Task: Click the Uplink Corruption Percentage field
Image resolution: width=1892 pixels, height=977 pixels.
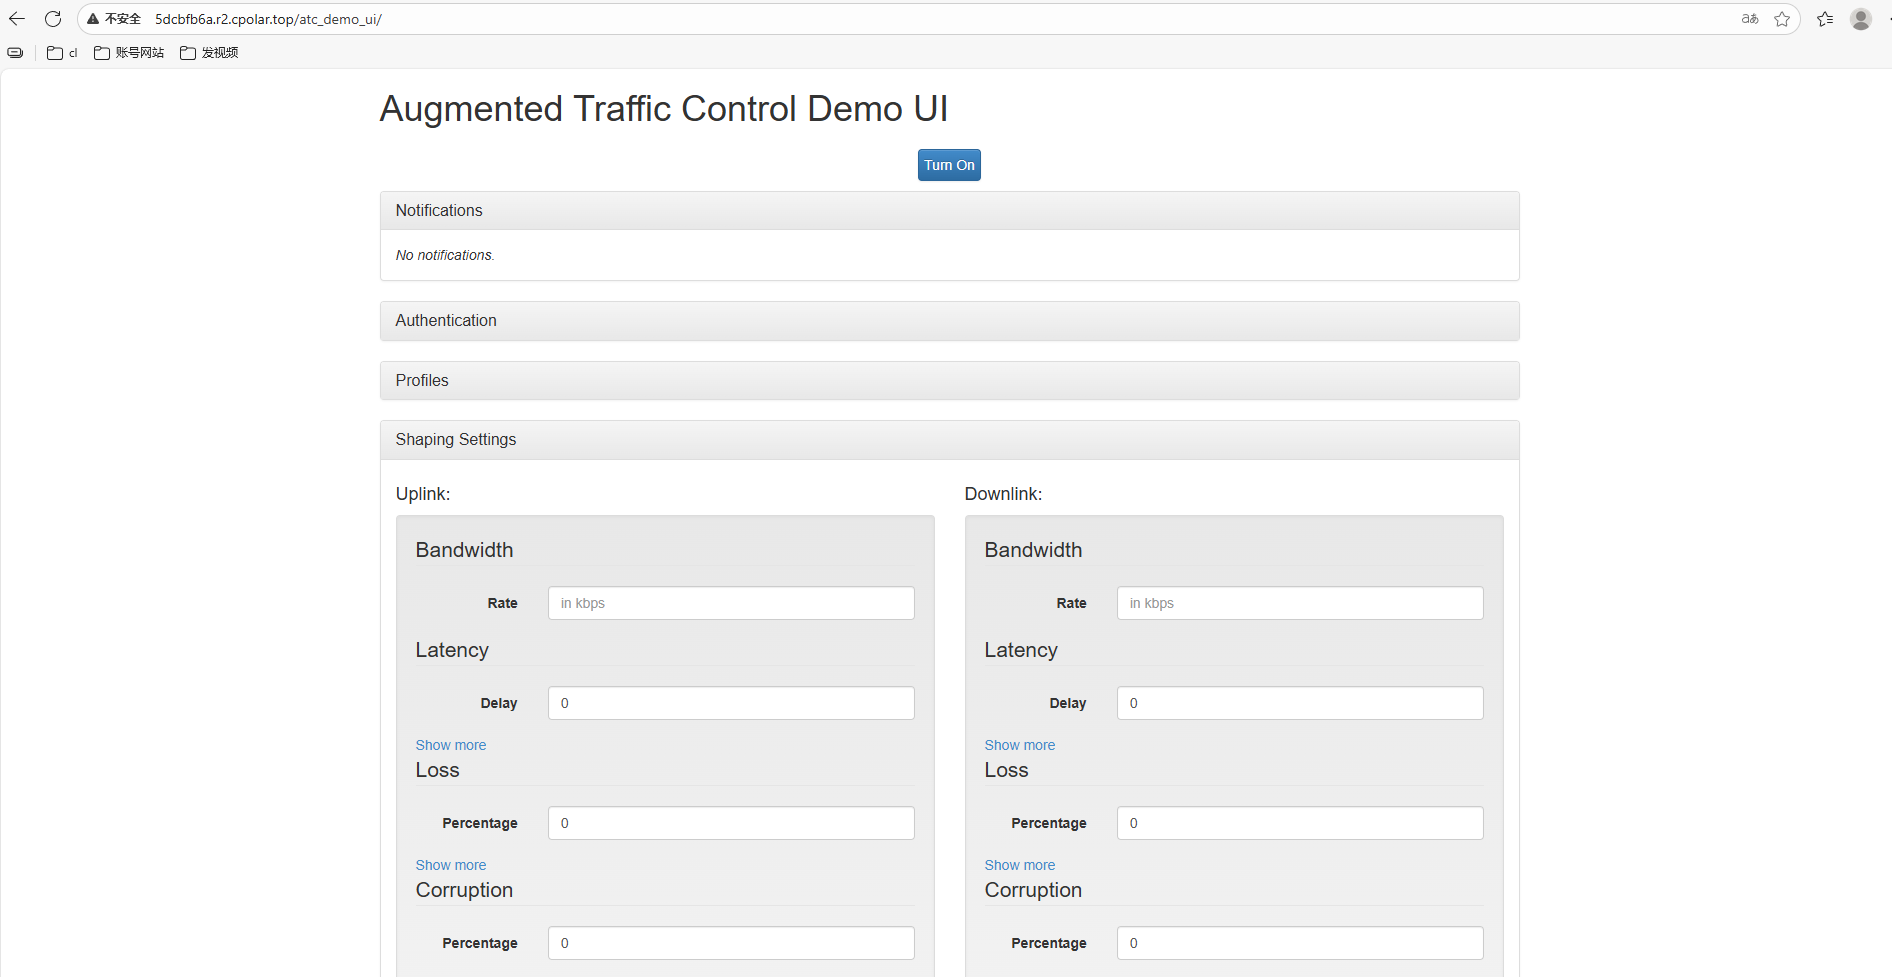Action: point(731,943)
